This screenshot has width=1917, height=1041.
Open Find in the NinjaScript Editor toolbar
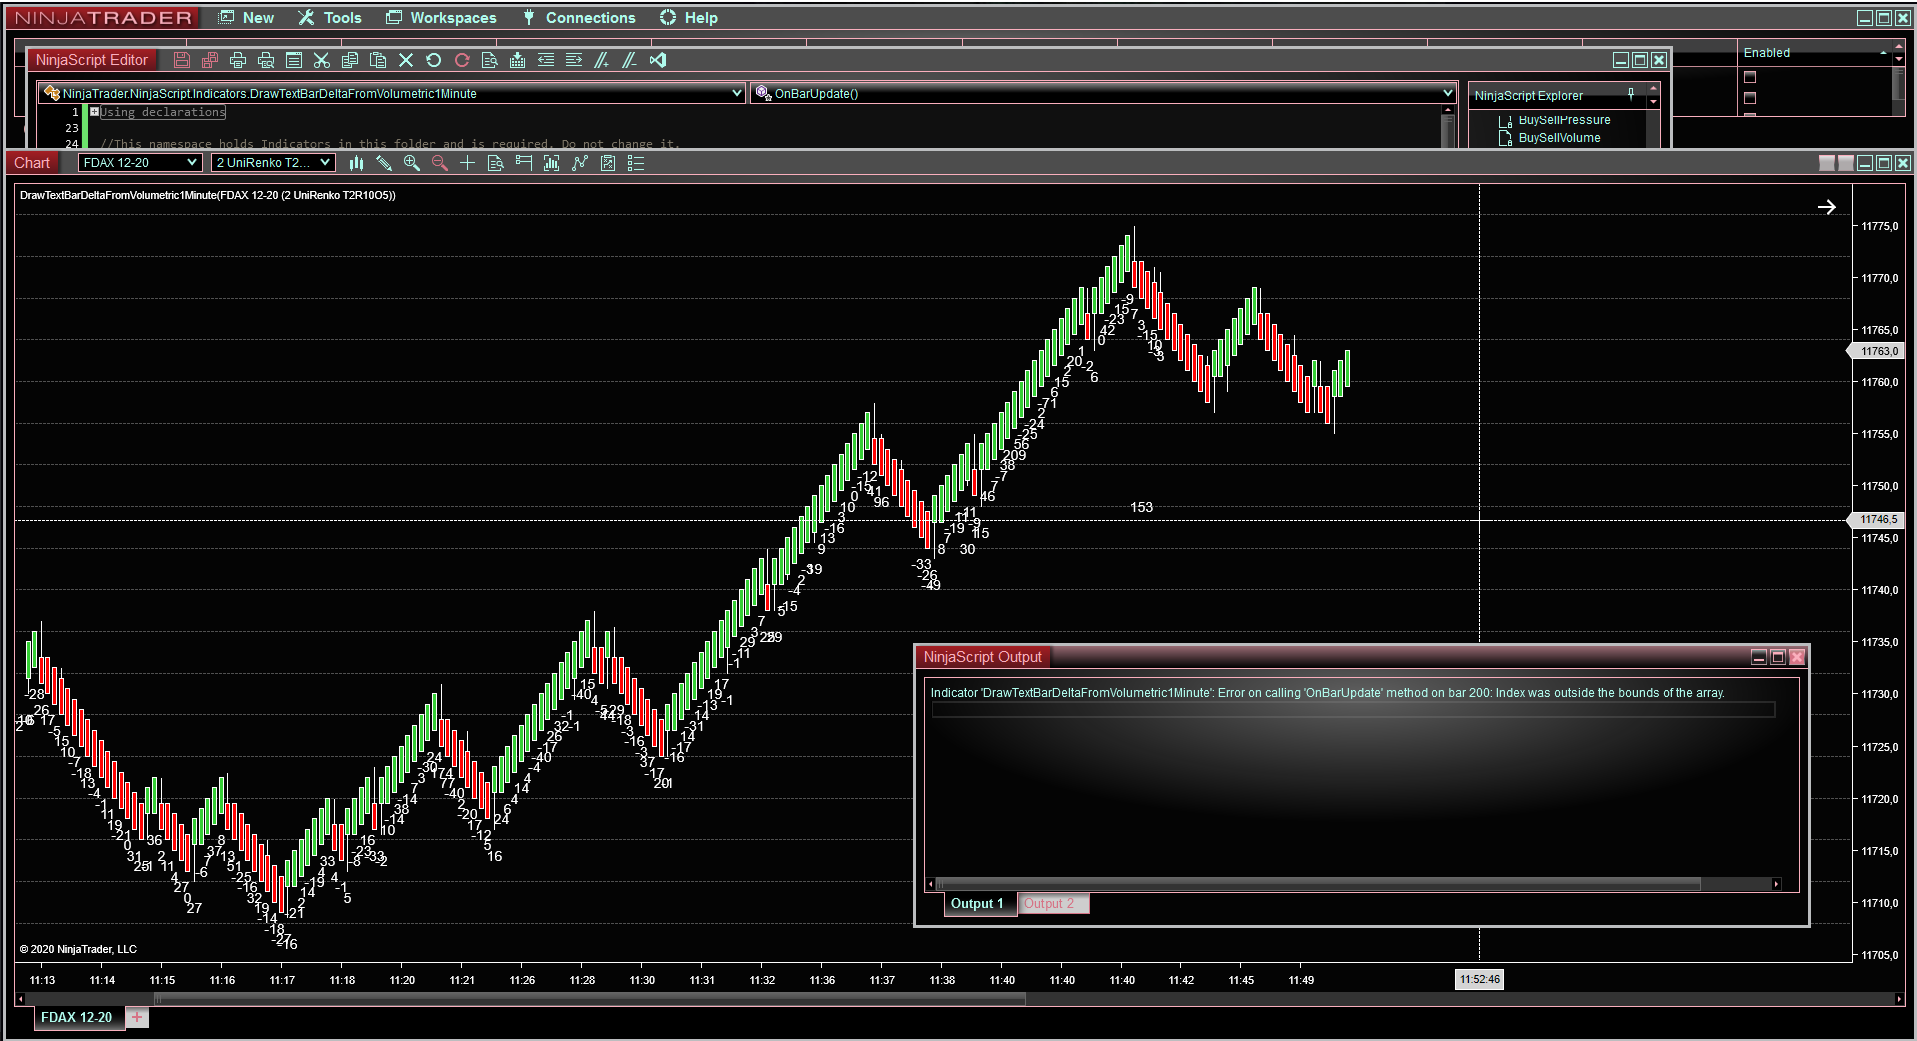tap(490, 60)
